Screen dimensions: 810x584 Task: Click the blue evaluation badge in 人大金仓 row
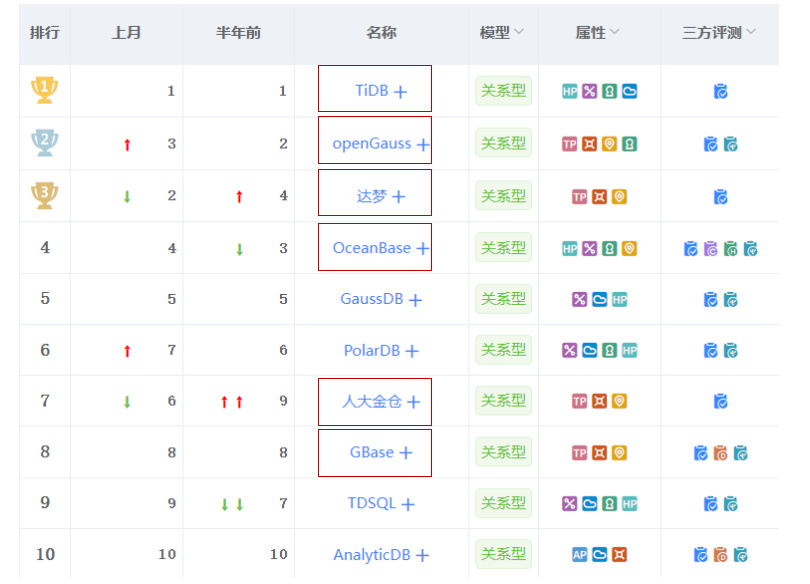click(x=721, y=401)
